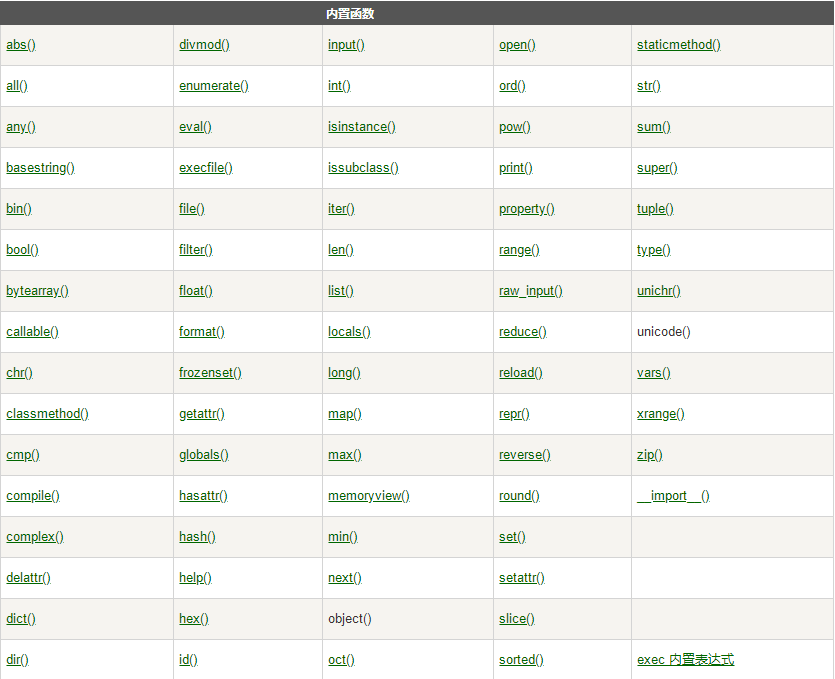Open the frozenset() link

210,373
